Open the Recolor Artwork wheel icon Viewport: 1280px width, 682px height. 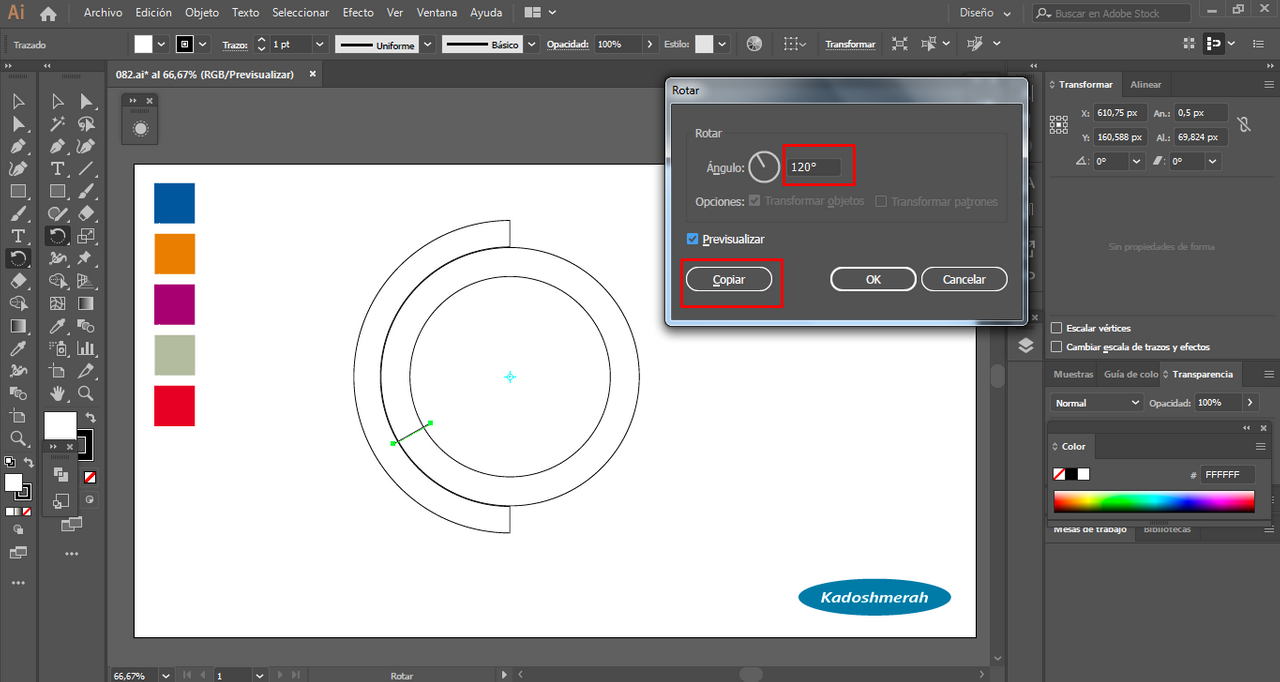(754, 44)
